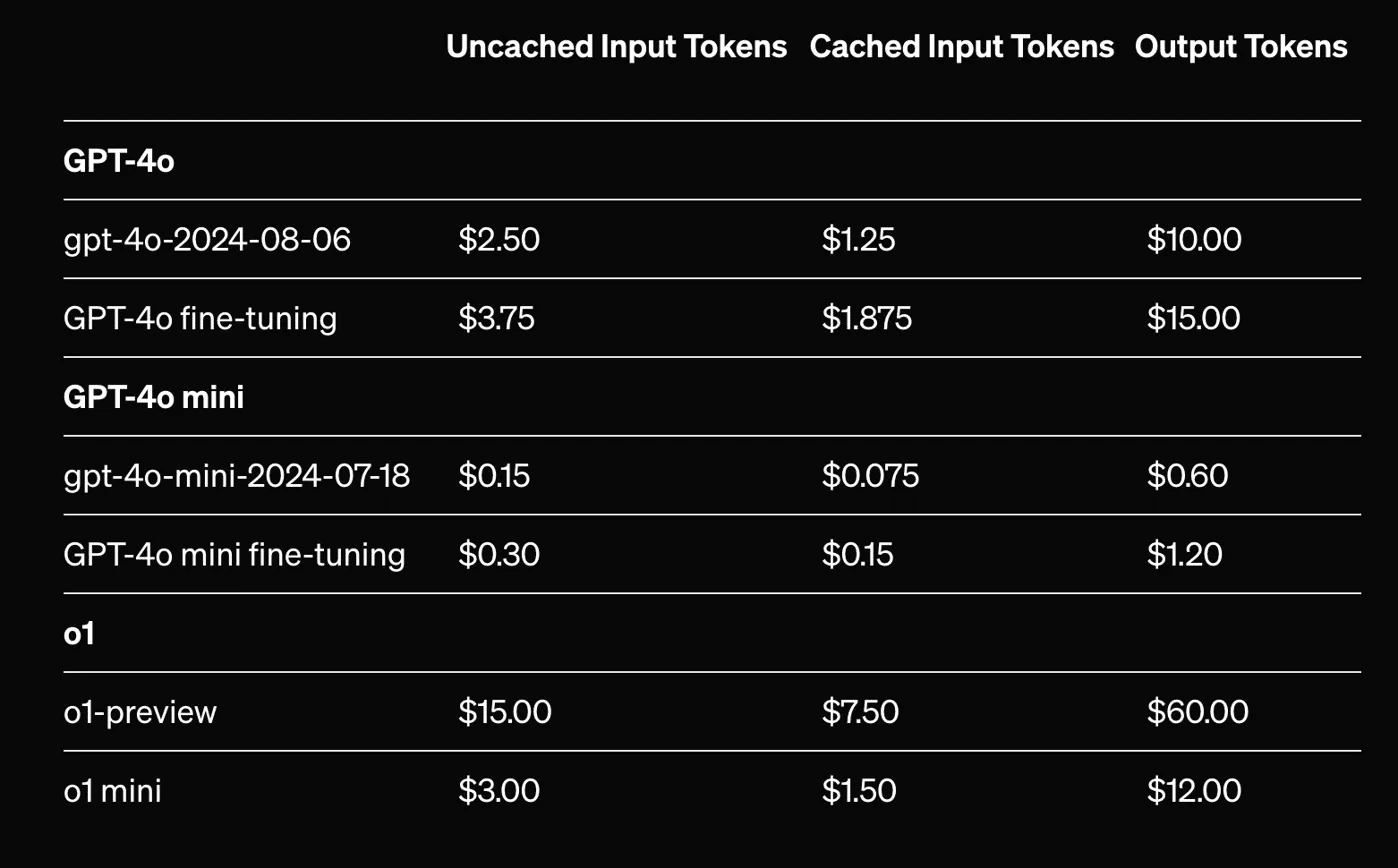Click the Output Tokens column header
This screenshot has width=1398, height=868.
(1241, 47)
